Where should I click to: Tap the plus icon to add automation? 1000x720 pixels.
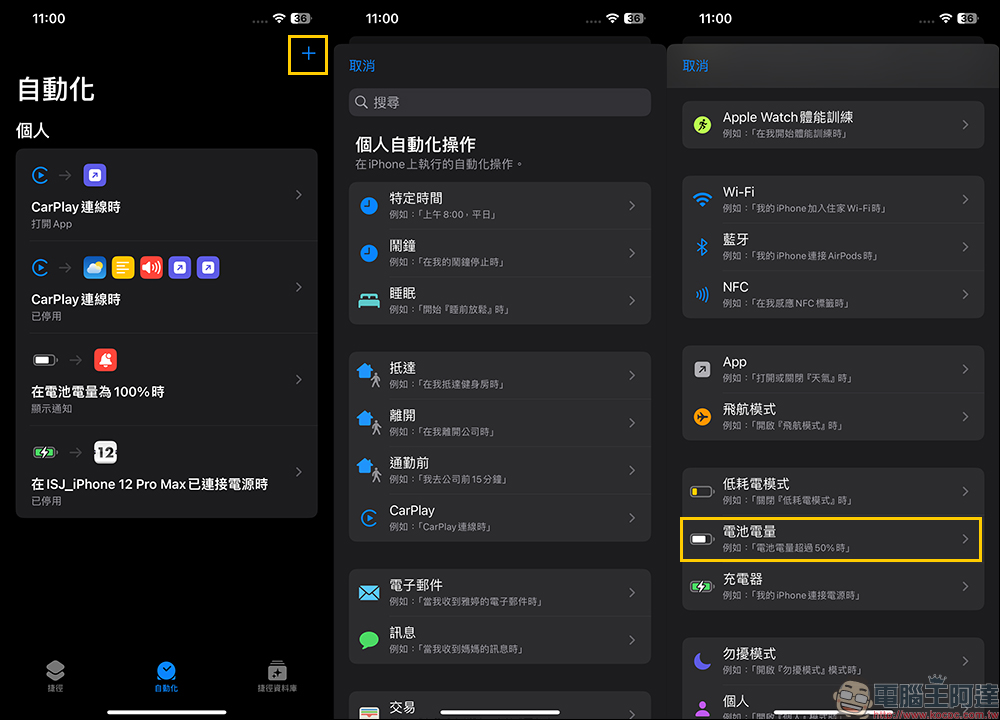click(x=308, y=54)
